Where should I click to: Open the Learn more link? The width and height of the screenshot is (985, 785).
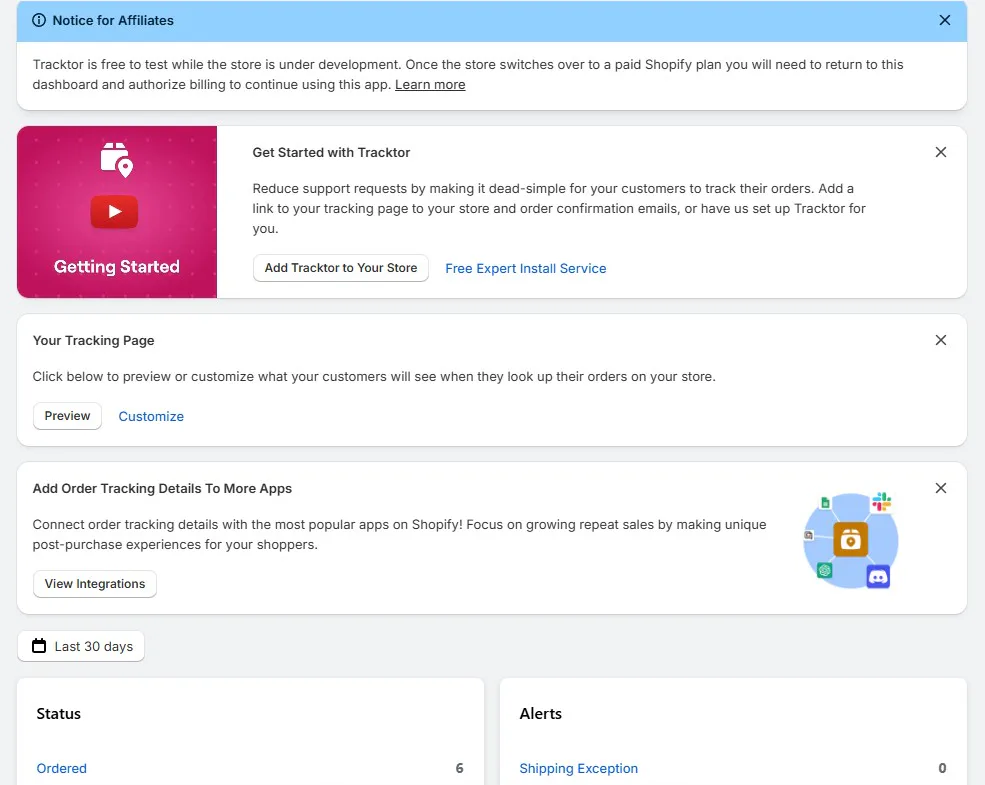click(430, 85)
